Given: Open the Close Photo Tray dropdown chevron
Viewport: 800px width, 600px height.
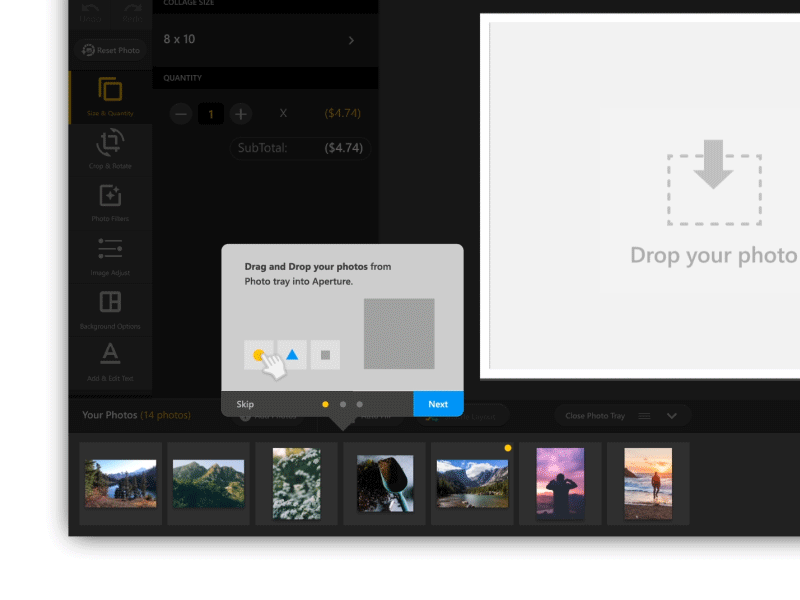Looking at the screenshot, I should point(673,415).
